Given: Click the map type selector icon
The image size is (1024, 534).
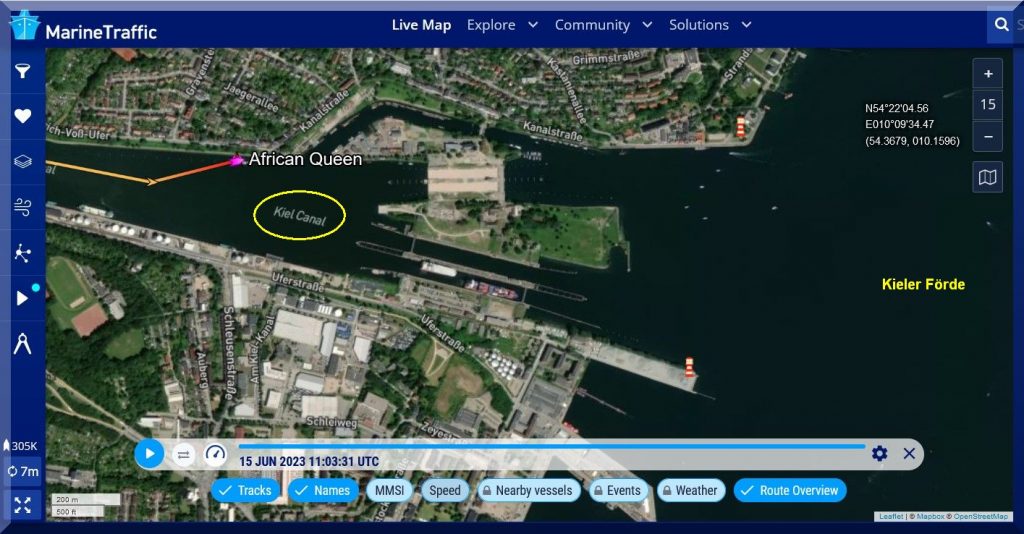Looking at the screenshot, I should (x=987, y=177).
